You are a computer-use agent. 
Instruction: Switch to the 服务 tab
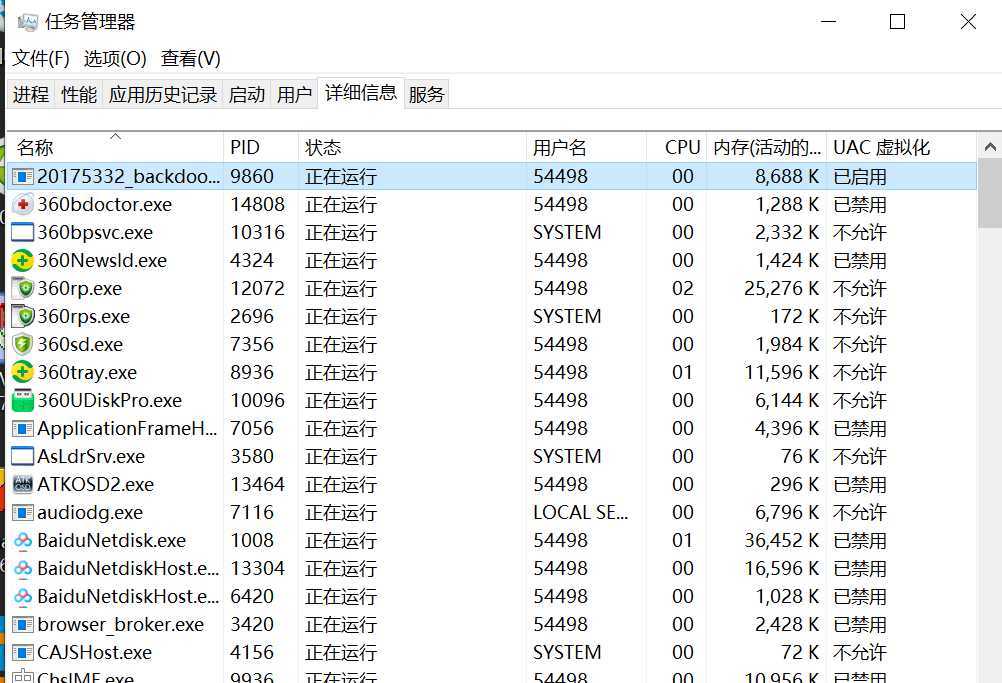coord(426,95)
